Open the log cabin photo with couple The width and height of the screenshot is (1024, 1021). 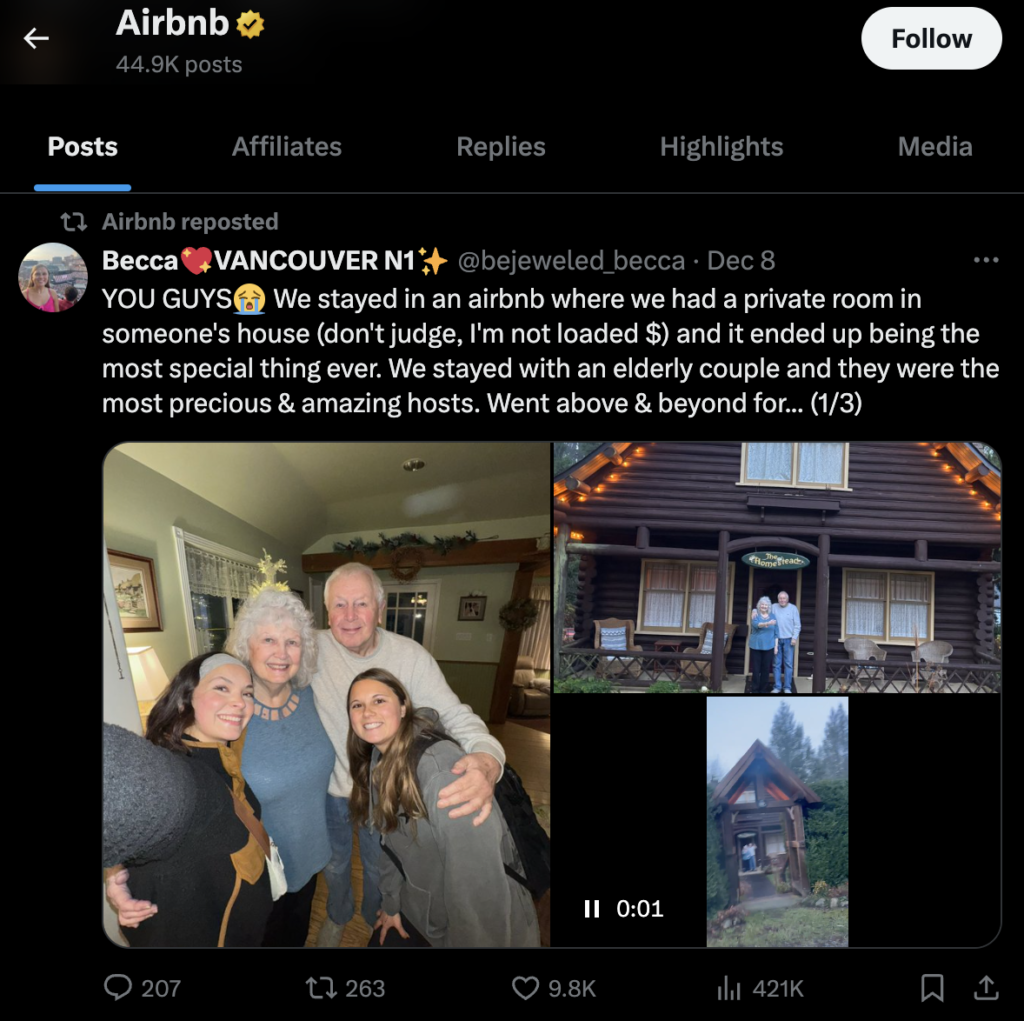coord(777,567)
